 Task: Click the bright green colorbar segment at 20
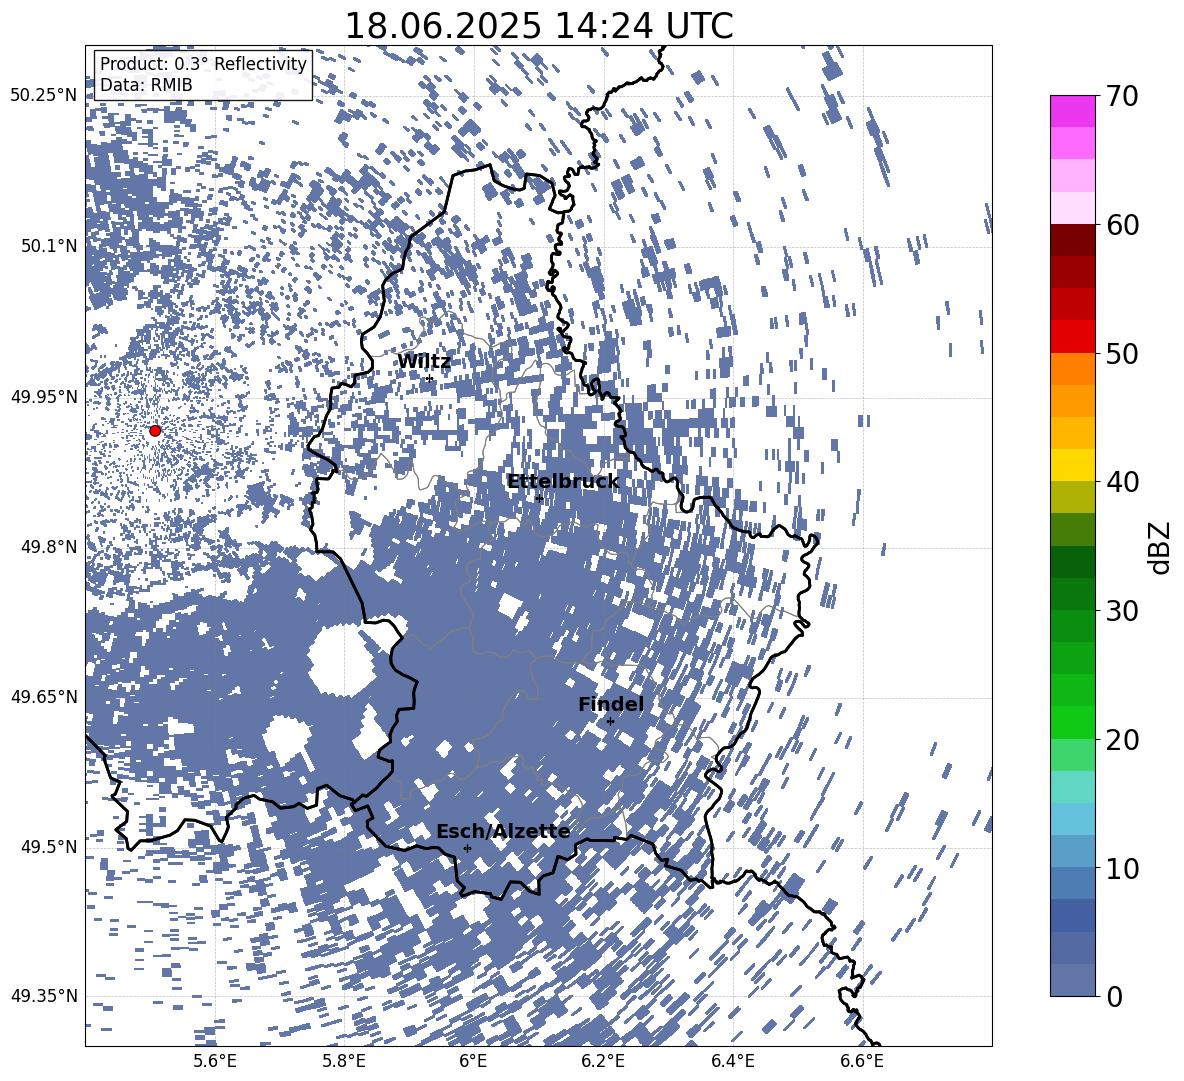(x=1073, y=722)
